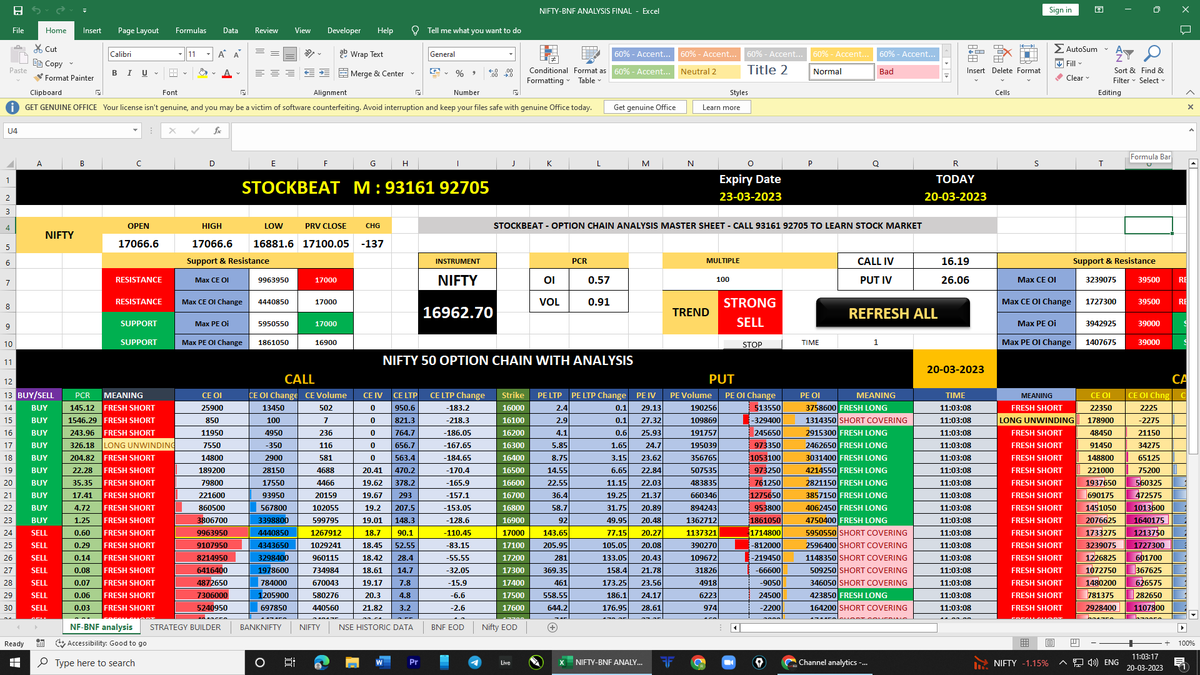Click the Save icon in quick access toolbar

pyautogui.click(x=18, y=10)
